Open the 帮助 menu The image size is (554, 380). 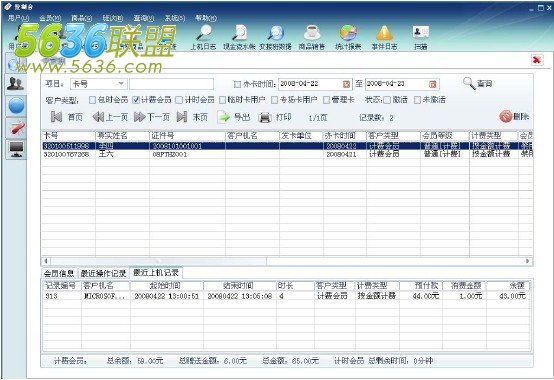click(206, 18)
